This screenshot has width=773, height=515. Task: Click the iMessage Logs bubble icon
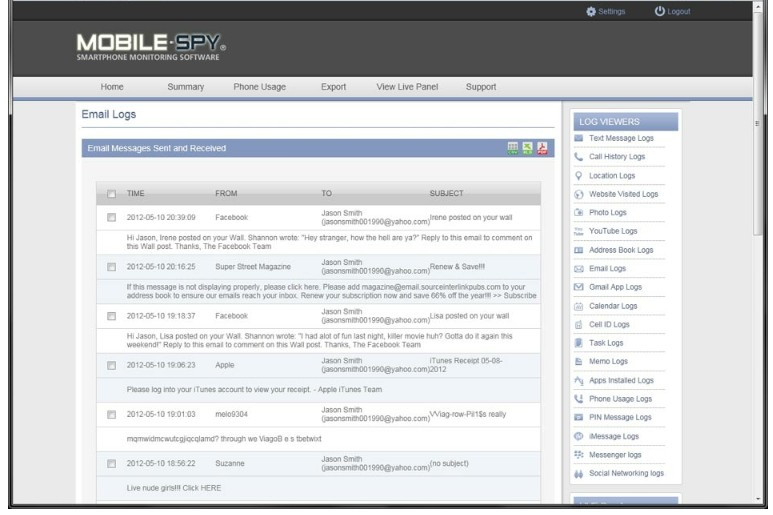tap(579, 436)
